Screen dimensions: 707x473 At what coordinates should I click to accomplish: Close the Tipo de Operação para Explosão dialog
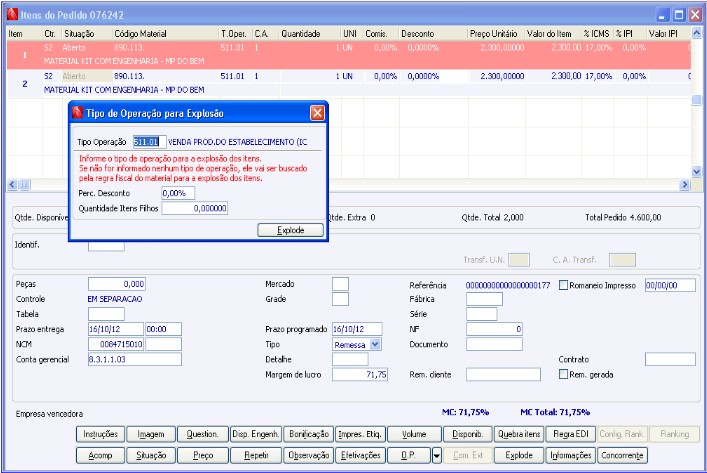coord(317,113)
